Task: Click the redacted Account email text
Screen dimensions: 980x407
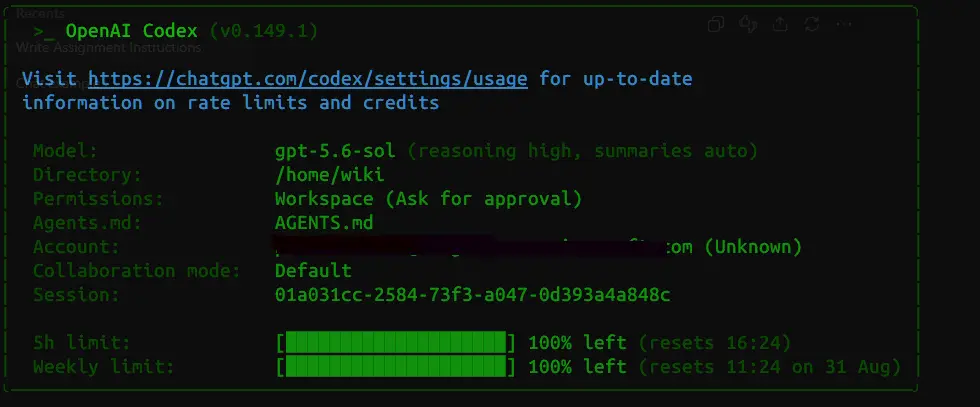Action: (484, 247)
